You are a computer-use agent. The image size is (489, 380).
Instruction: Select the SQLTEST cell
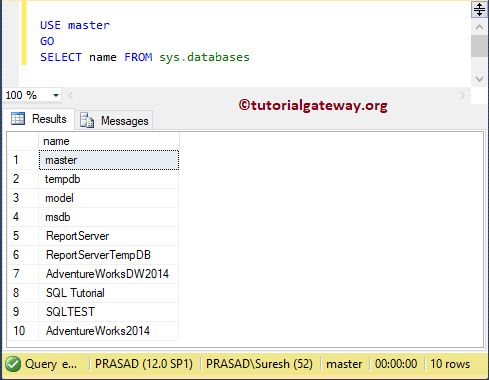(x=109, y=312)
